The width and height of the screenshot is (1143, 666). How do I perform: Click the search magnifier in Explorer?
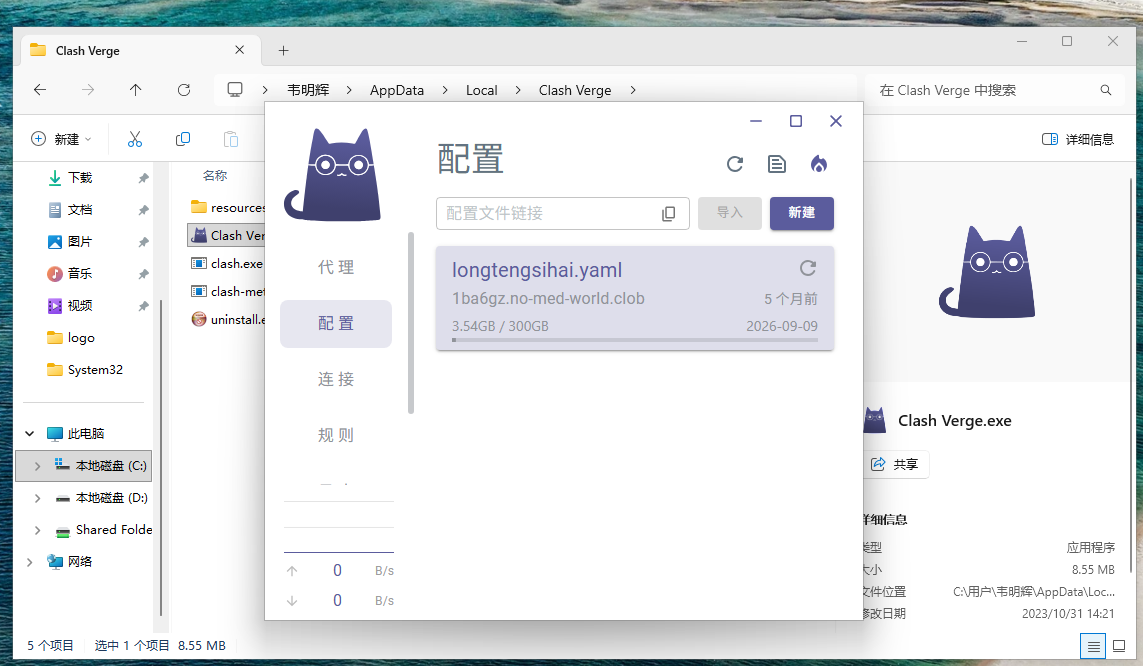pyautogui.click(x=1106, y=90)
